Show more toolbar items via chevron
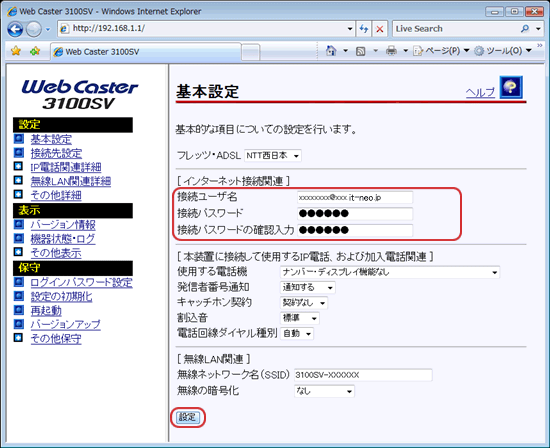 point(540,46)
